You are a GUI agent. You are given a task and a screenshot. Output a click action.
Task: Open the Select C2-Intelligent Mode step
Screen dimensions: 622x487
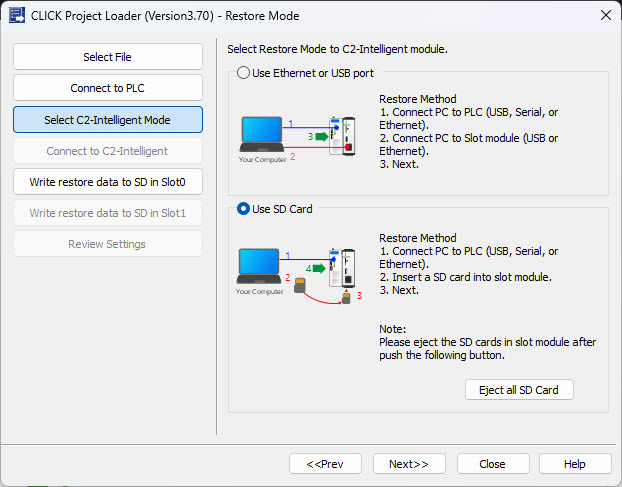(x=108, y=120)
